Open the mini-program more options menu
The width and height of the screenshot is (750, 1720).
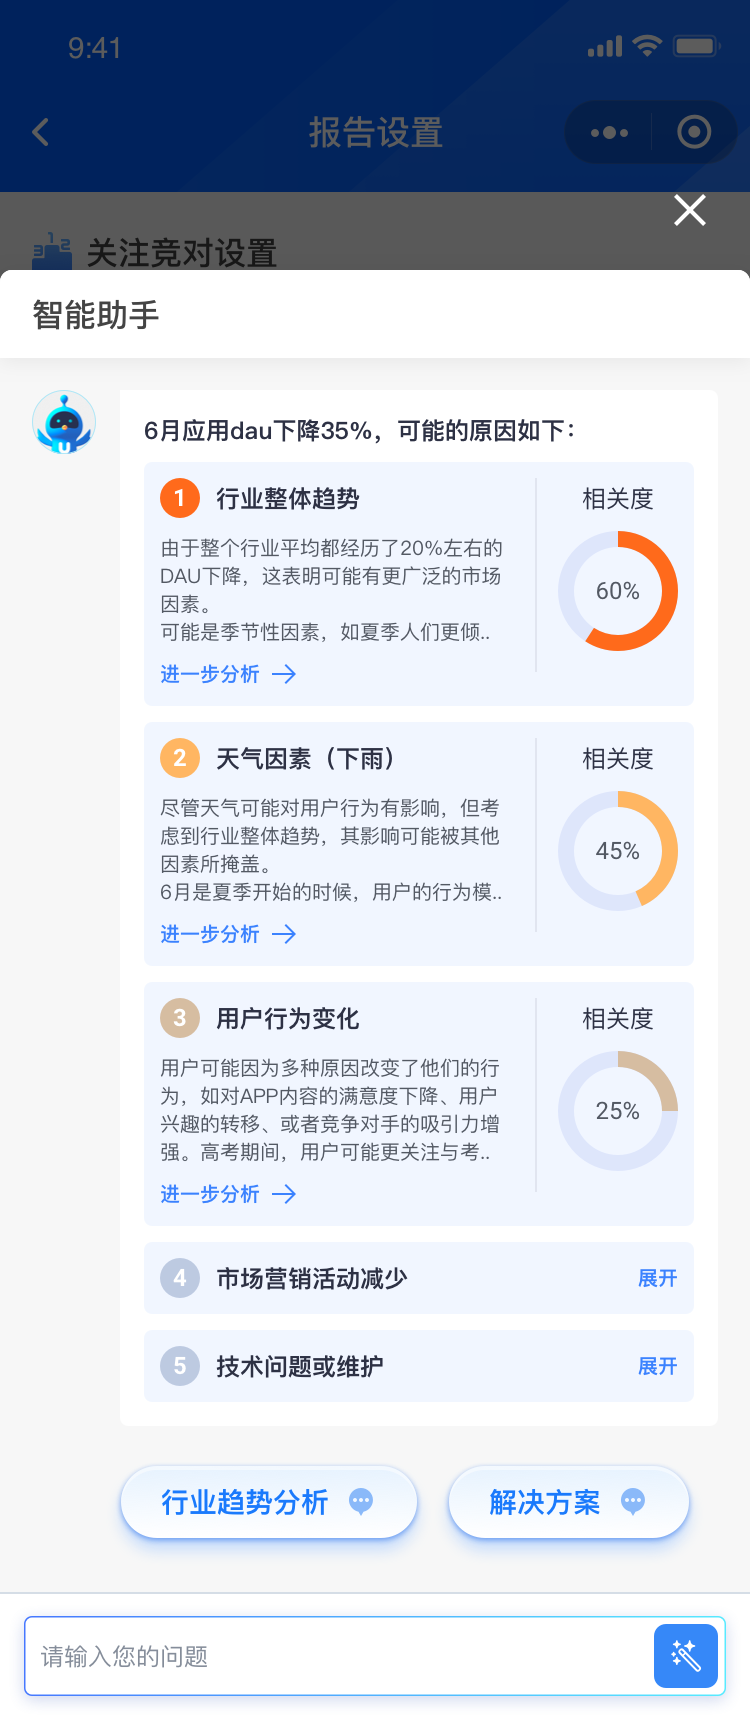609,132
